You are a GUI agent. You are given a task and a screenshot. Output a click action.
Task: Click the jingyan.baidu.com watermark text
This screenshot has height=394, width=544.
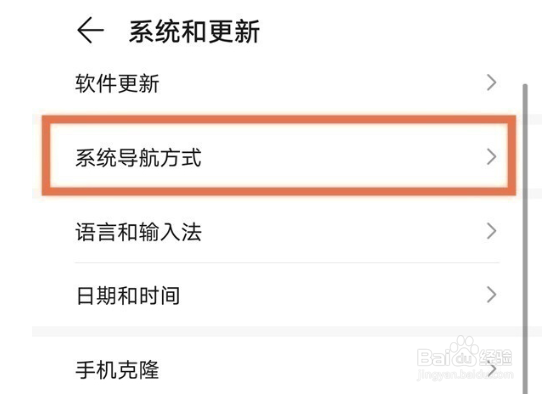coord(465,375)
